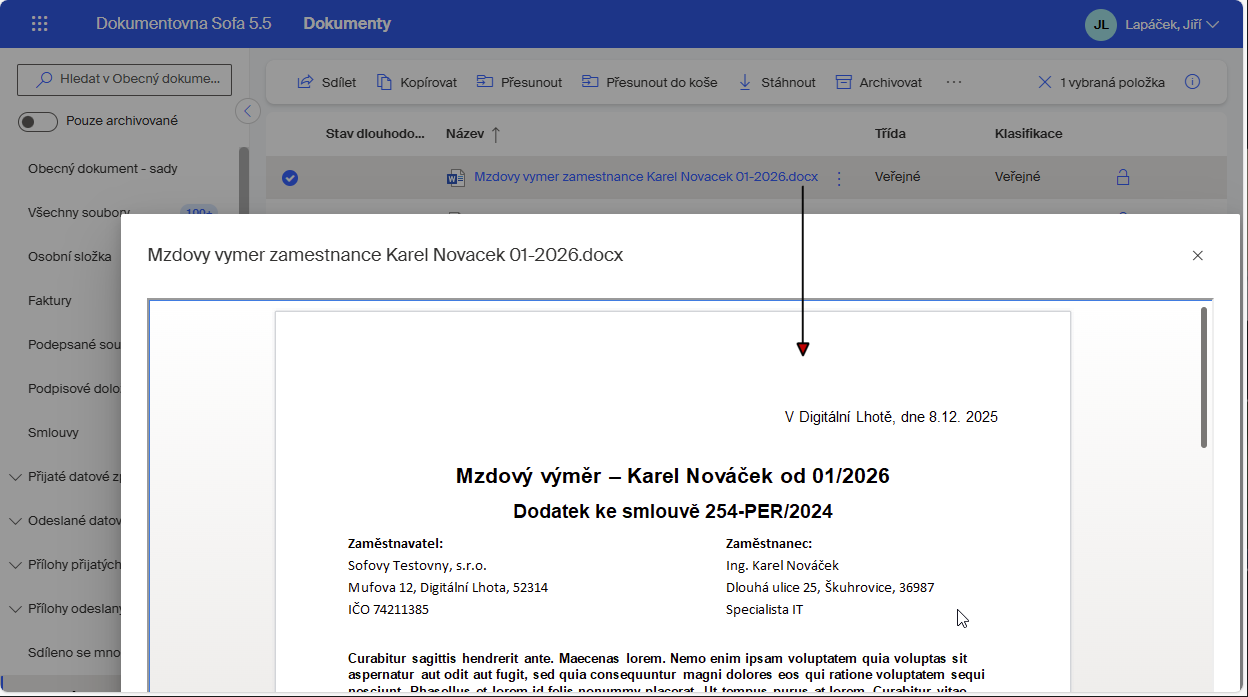The image size is (1248, 697).
Task: Click the Veřejné value in Třída column
Action: pos(898,177)
